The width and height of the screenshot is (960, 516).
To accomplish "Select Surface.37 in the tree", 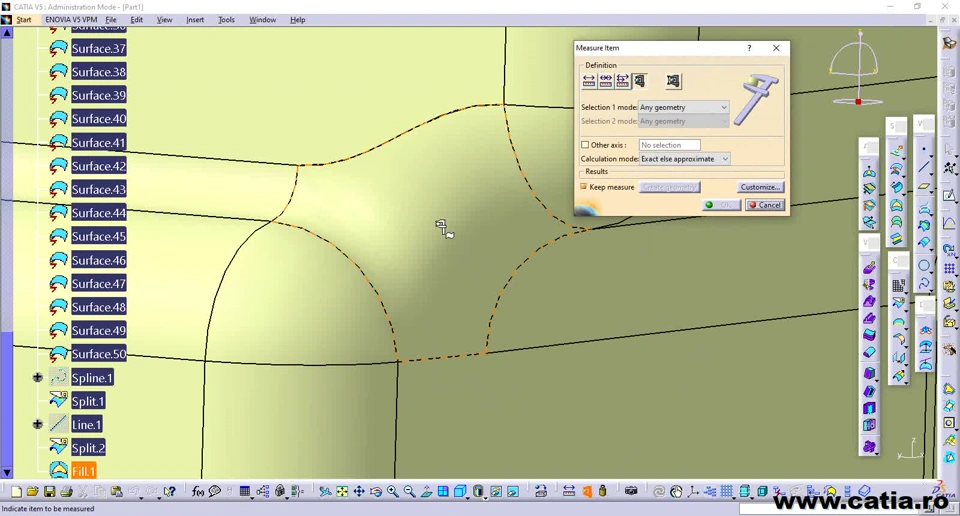I will (98, 48).
